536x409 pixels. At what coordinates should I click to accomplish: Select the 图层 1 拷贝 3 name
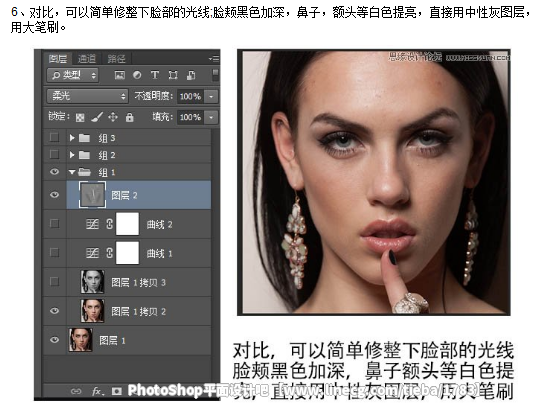138,282
